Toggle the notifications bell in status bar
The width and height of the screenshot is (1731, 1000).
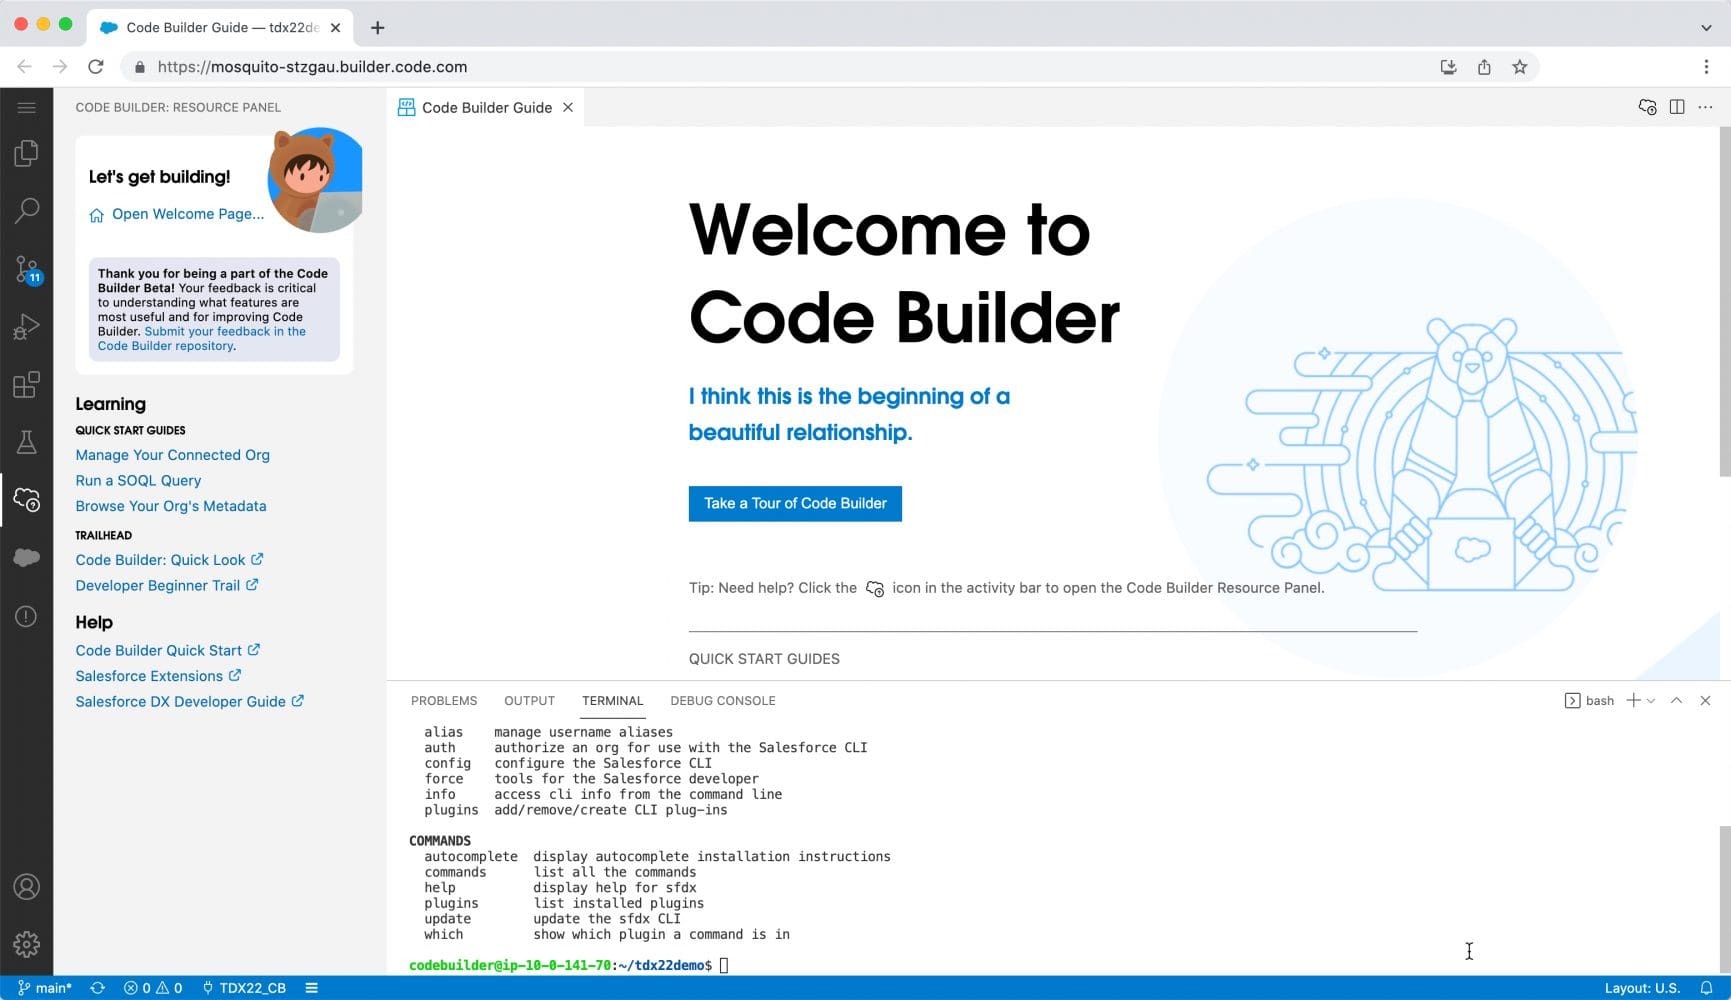click(x=1707, y=988)
